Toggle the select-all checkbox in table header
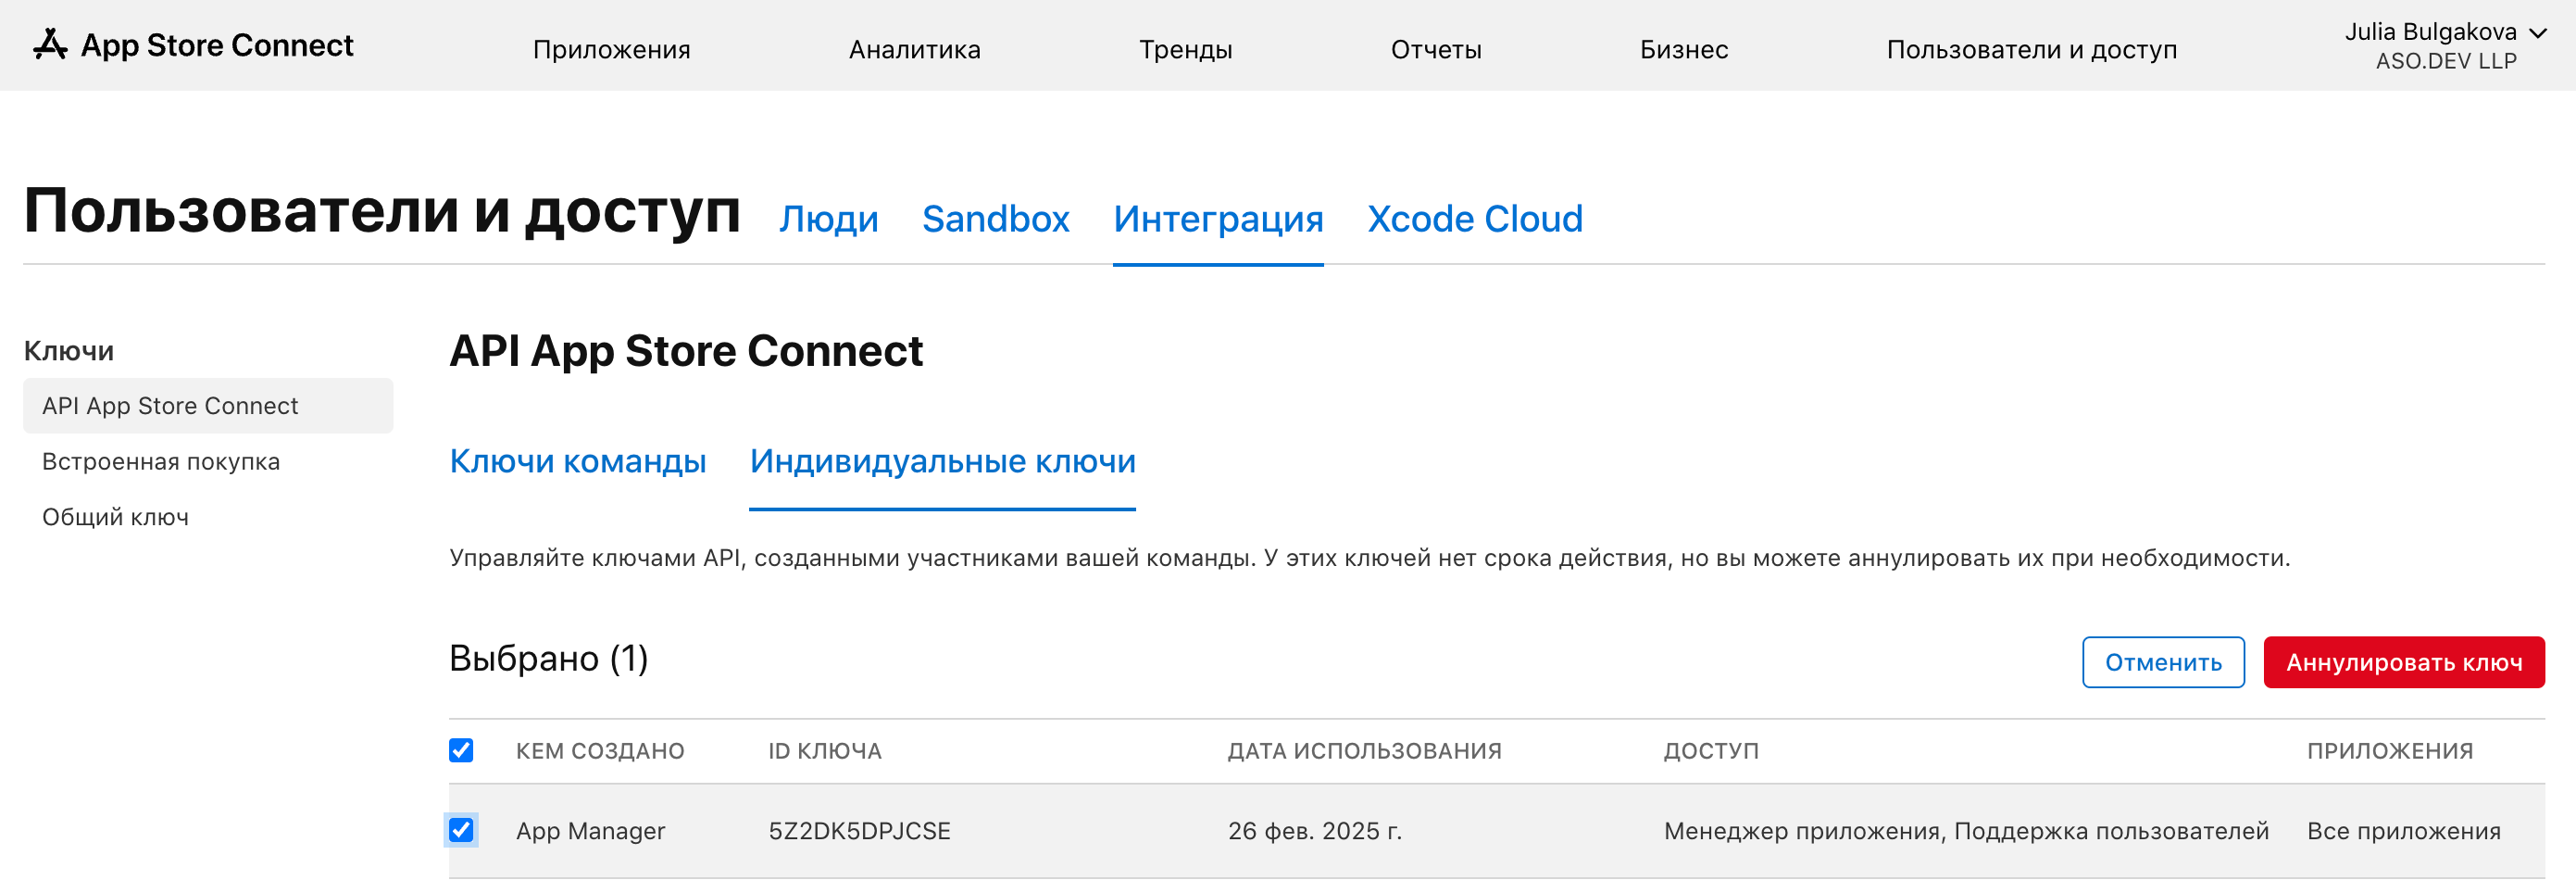 point(461,750)
